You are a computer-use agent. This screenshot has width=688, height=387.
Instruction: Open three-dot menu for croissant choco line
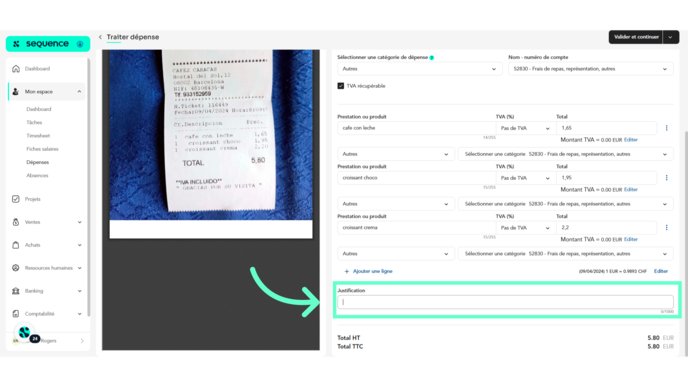point(666,178)
